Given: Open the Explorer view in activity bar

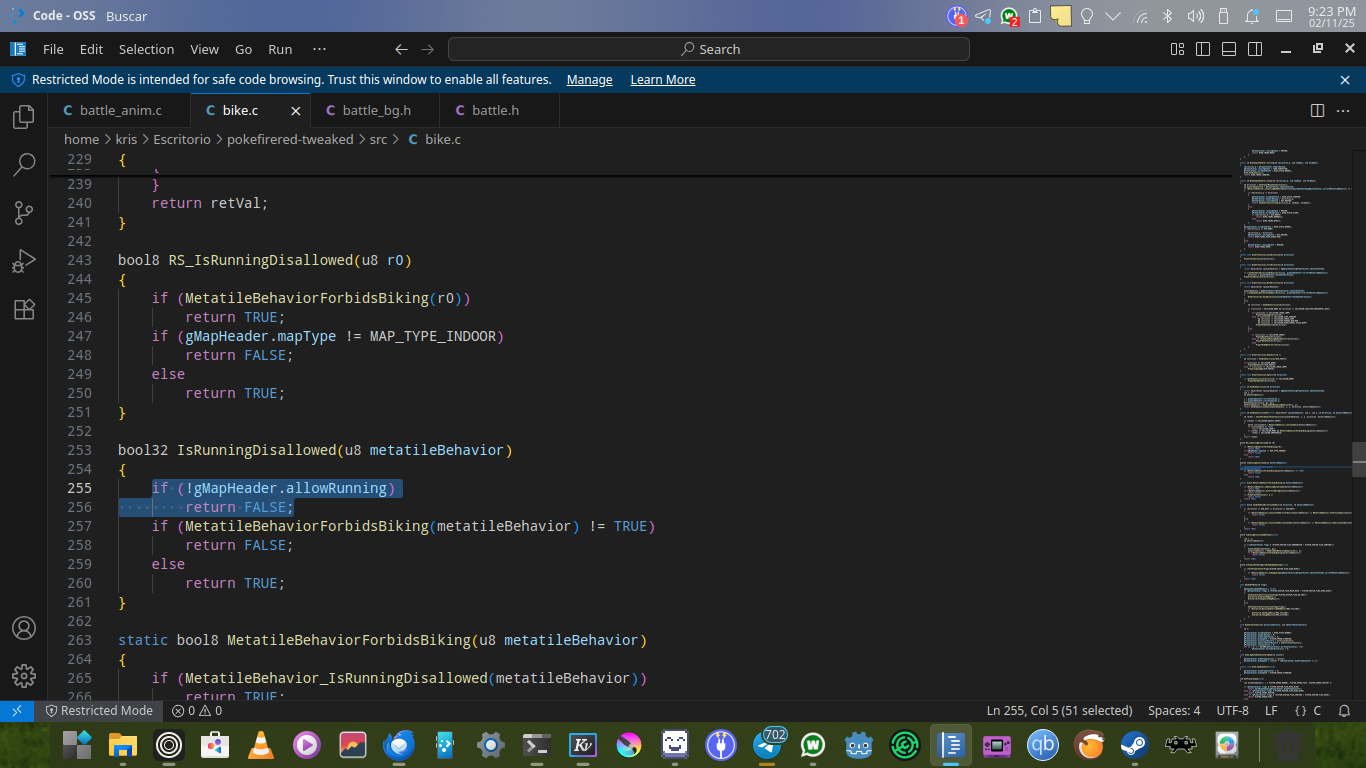Looking at the screenshot, I should [24, 117].
